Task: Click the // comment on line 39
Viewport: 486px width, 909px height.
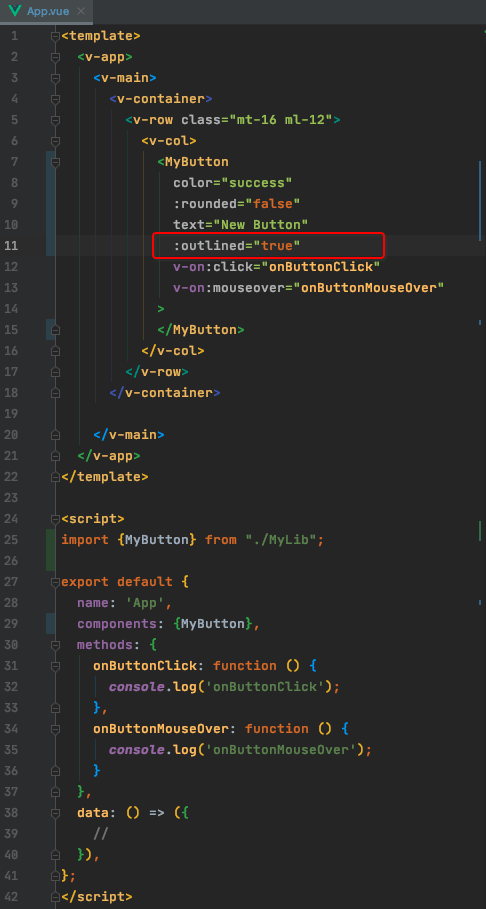Action: [101, 834]
